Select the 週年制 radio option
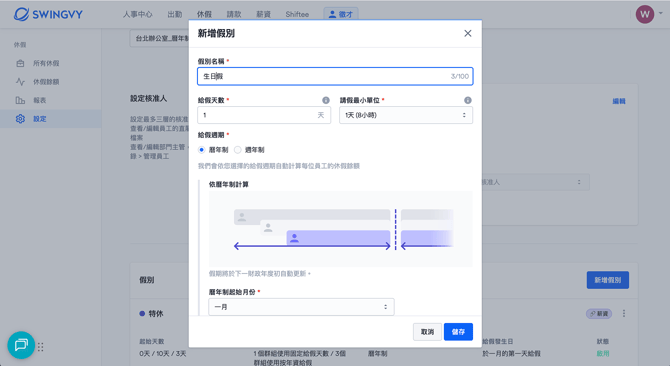Screen dimensions: 670x366 238,150
